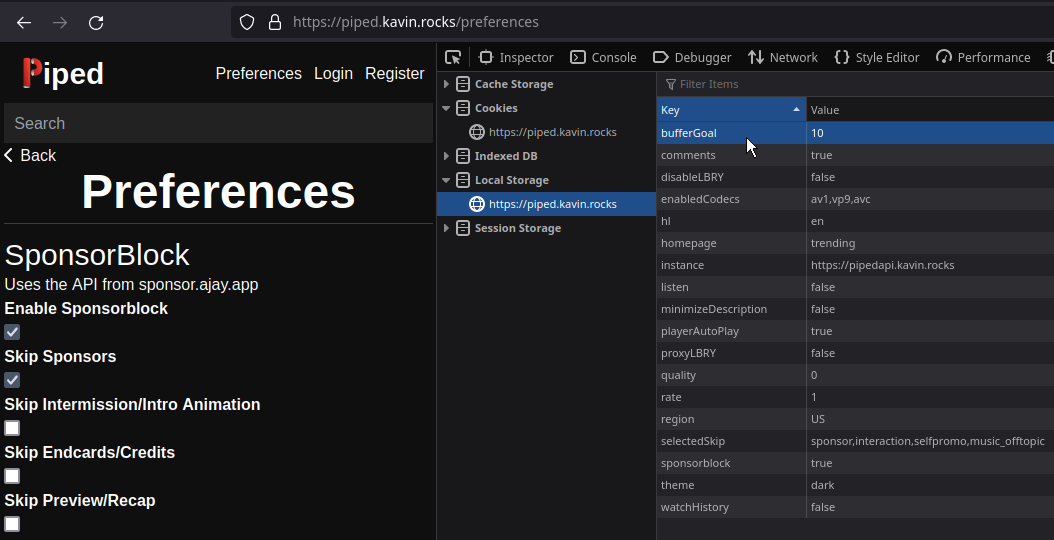
Task: Select piped.kavin.rocks under Local Storage
Action: point(553,204)
